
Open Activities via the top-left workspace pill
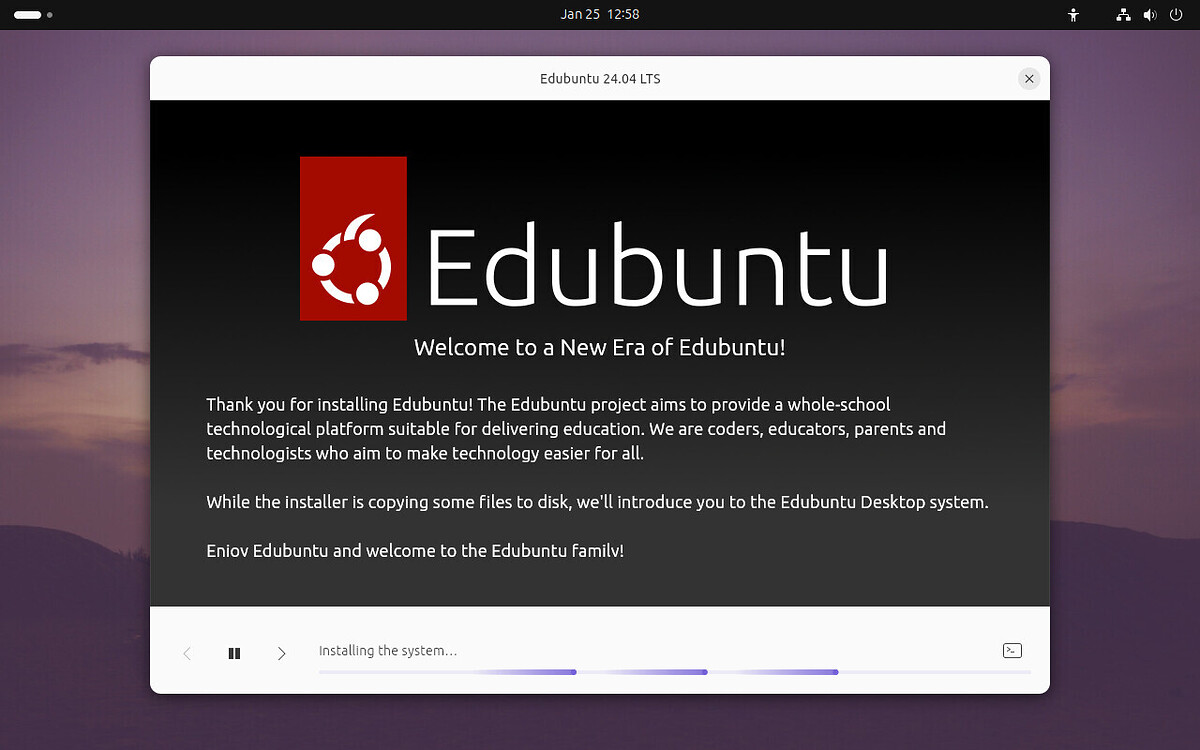point(27,15)
